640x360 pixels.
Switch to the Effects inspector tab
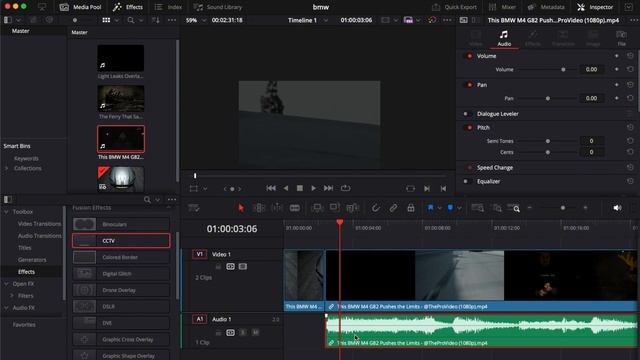[533, 38]
